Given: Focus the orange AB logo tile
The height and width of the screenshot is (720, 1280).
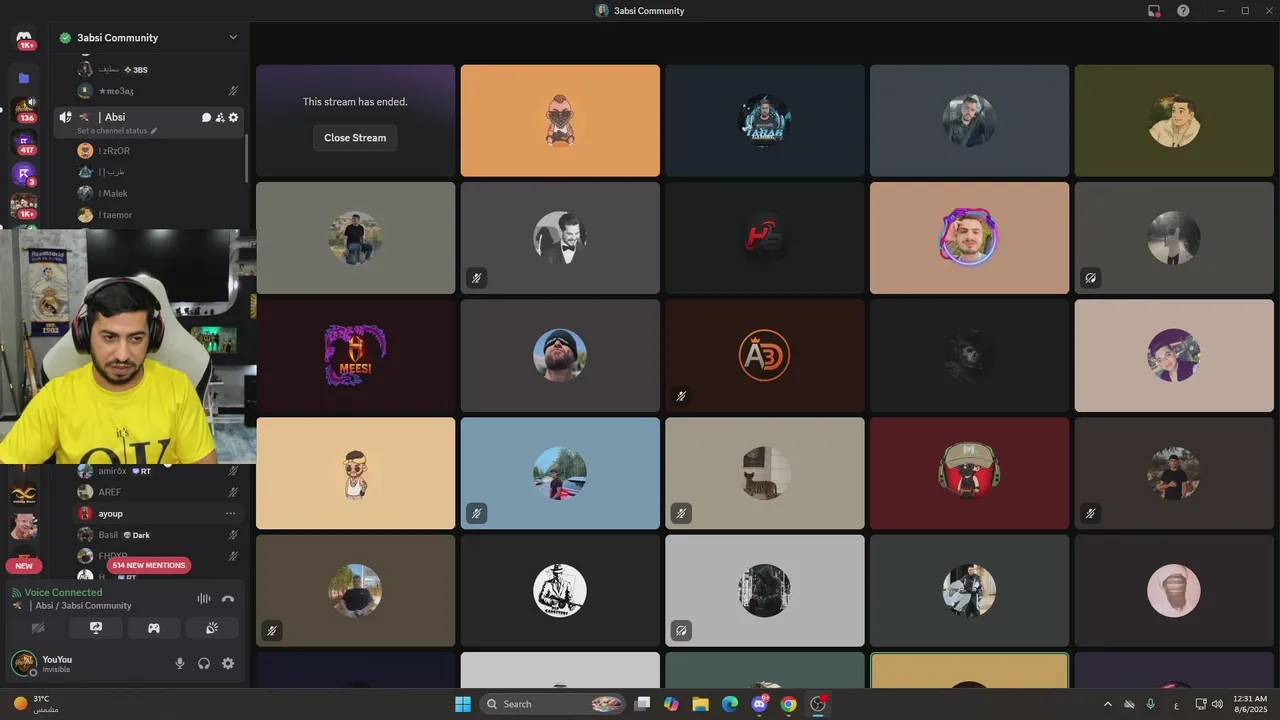Looking at the screenshot, I should pyautogui.click(x=764, y=355).
